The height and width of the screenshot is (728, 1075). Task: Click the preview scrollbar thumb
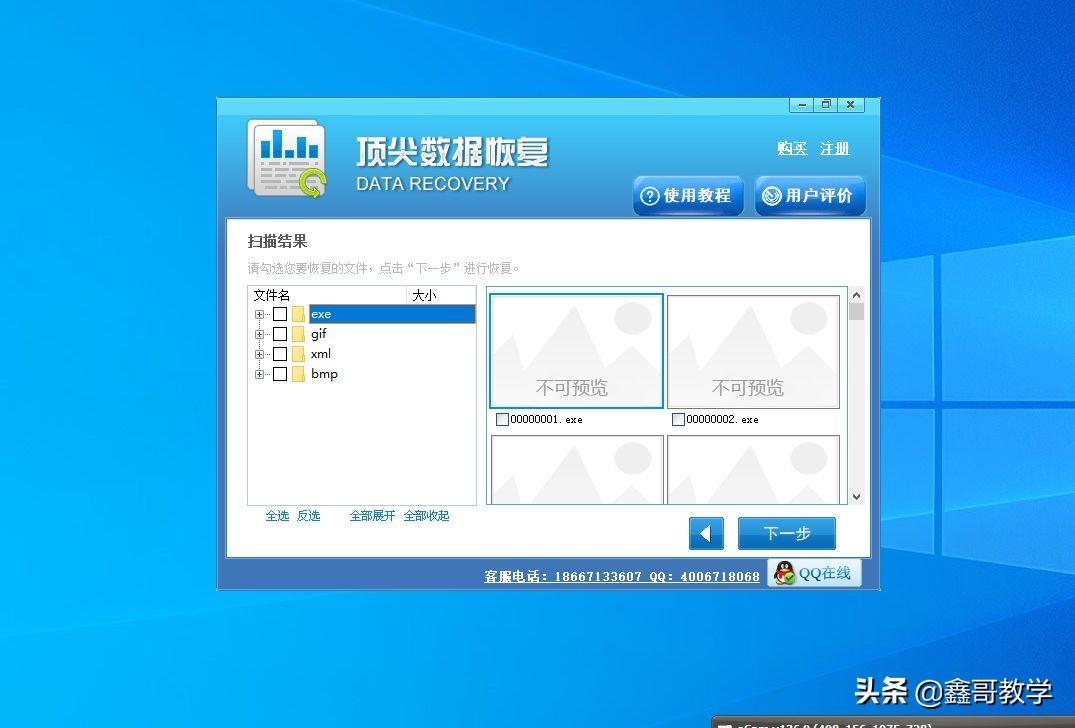pos(856,312)
